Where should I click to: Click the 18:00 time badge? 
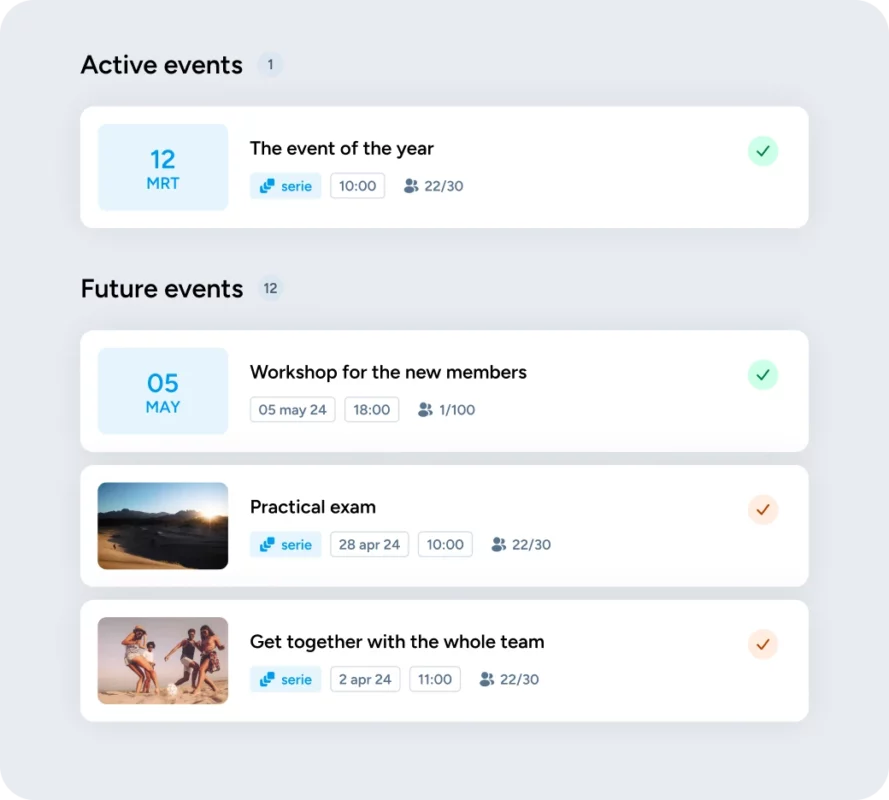[372, 410]
